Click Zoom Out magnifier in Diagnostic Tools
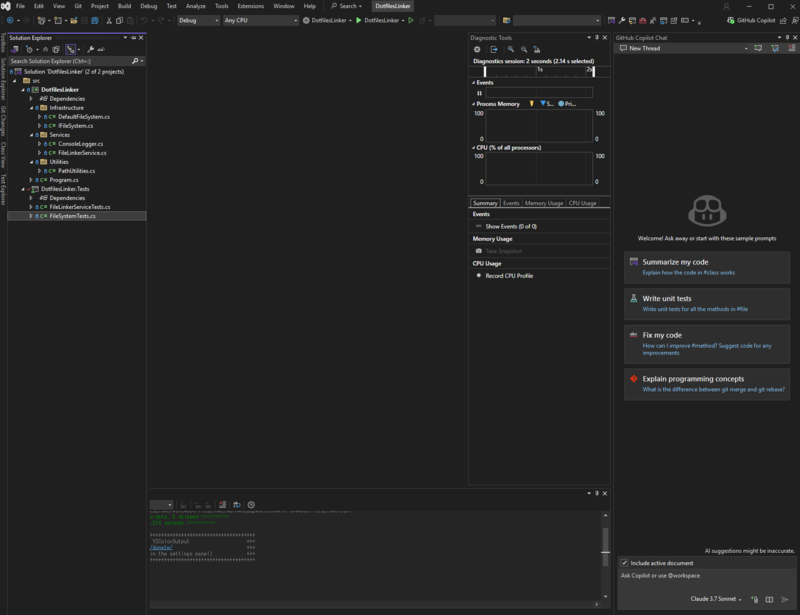Screen dimensions: 800x615 [524, 50]
